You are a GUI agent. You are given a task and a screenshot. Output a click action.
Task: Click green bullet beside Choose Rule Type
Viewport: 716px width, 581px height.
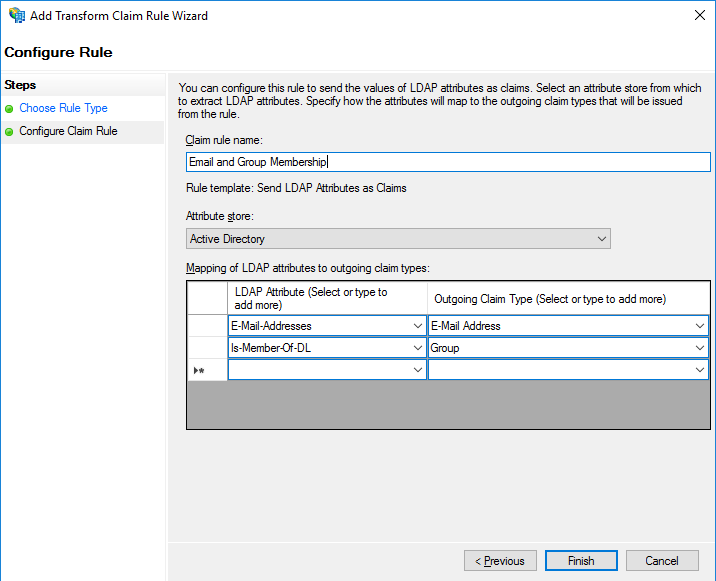pyautogui.click(x=10, y=108)
